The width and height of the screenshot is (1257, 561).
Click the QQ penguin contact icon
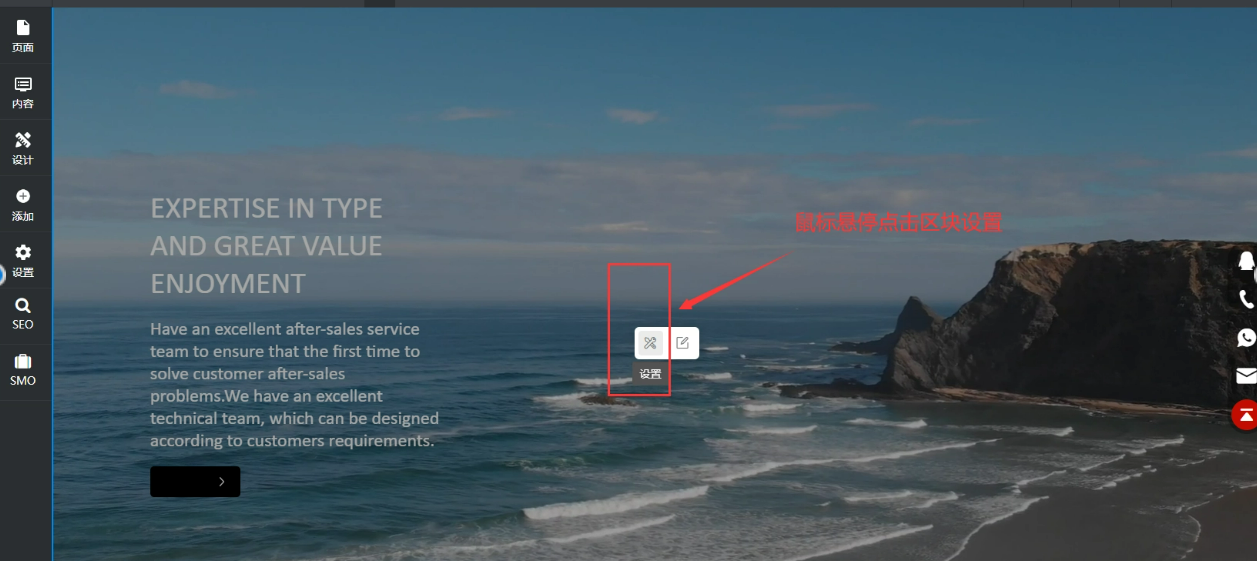(1246, 261)
